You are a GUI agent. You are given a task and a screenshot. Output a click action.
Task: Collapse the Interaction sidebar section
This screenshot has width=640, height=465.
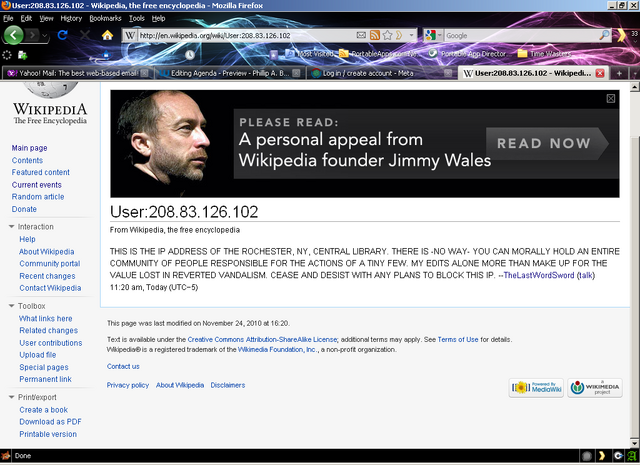pos(11,227)
